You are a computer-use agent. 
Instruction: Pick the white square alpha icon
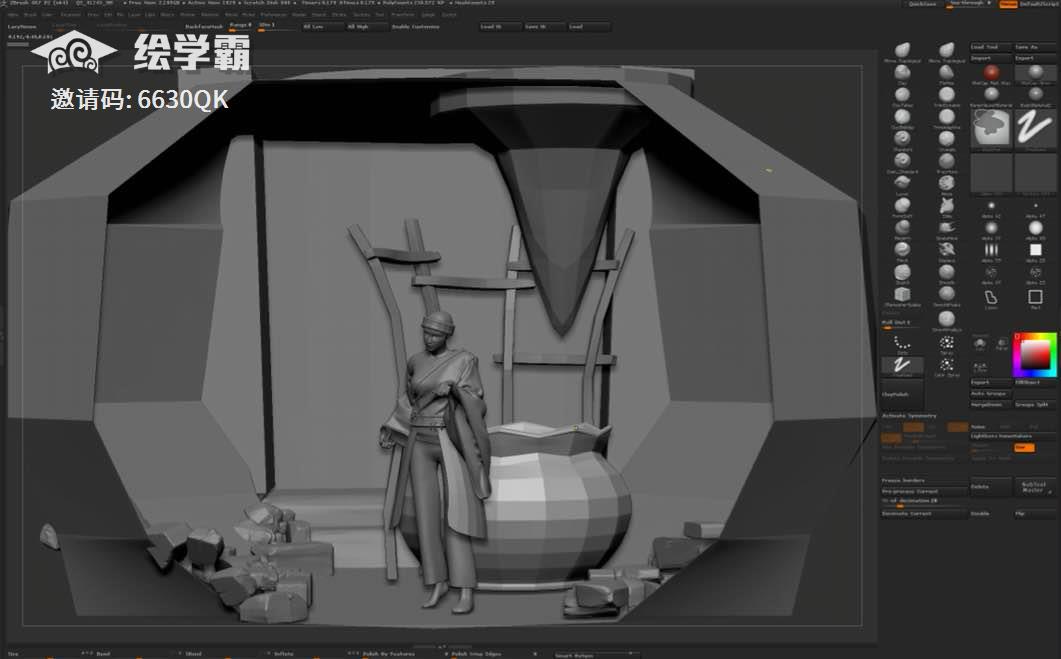click(x=1036, y=250)
